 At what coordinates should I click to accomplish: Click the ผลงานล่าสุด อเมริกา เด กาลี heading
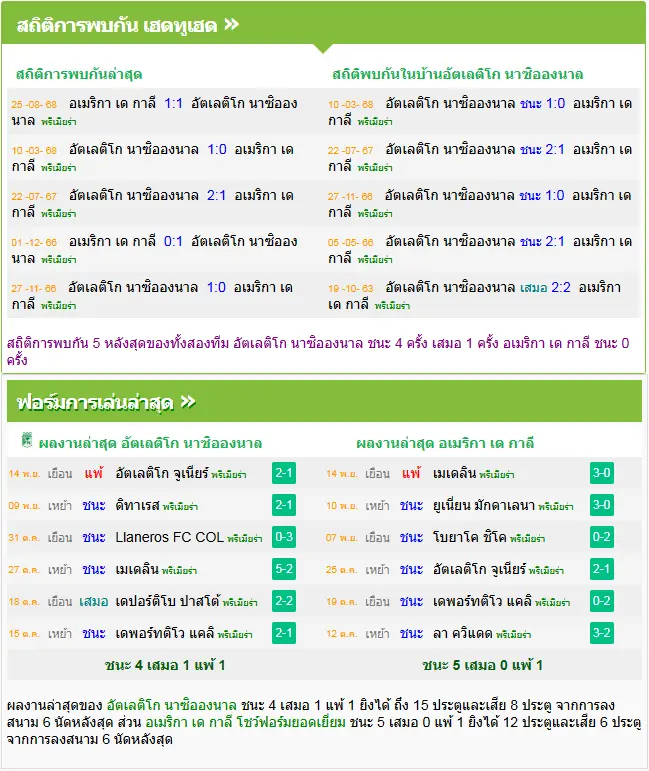445,444
